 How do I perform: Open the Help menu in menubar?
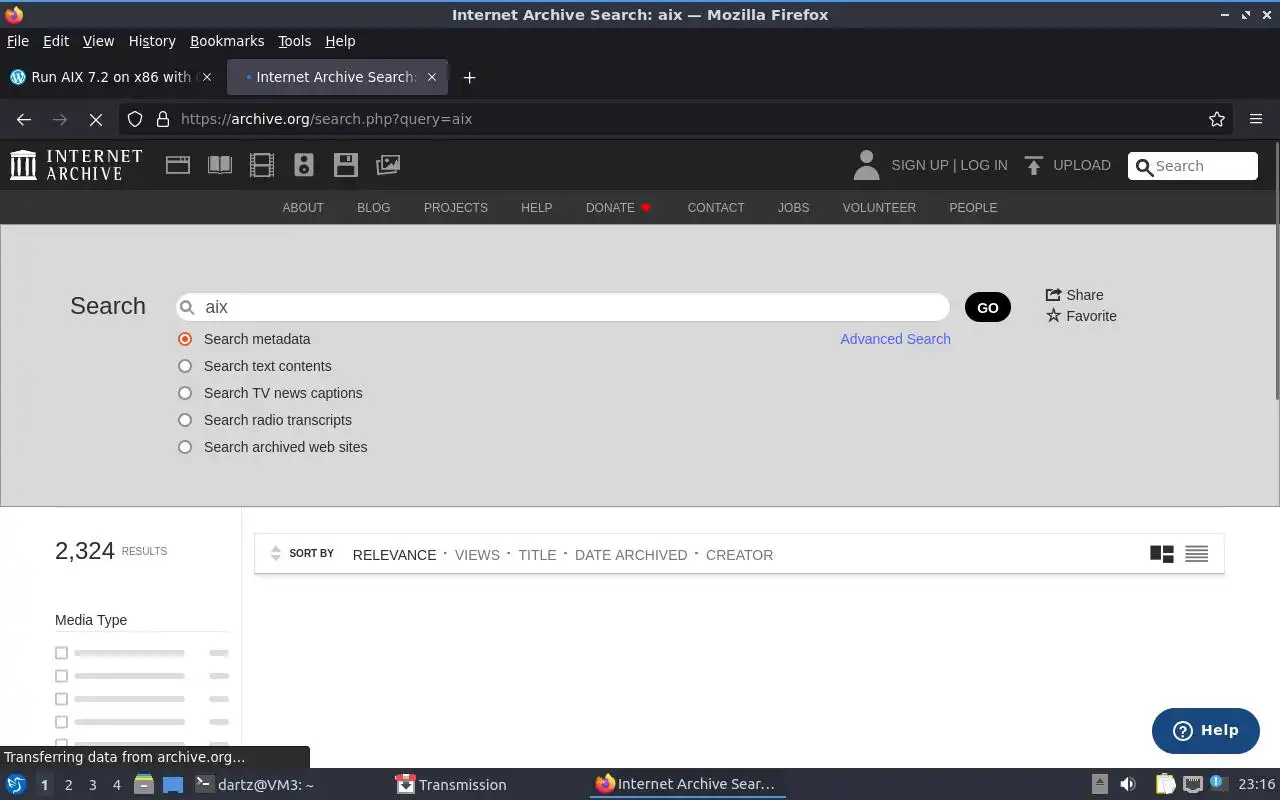click(340, 41)
